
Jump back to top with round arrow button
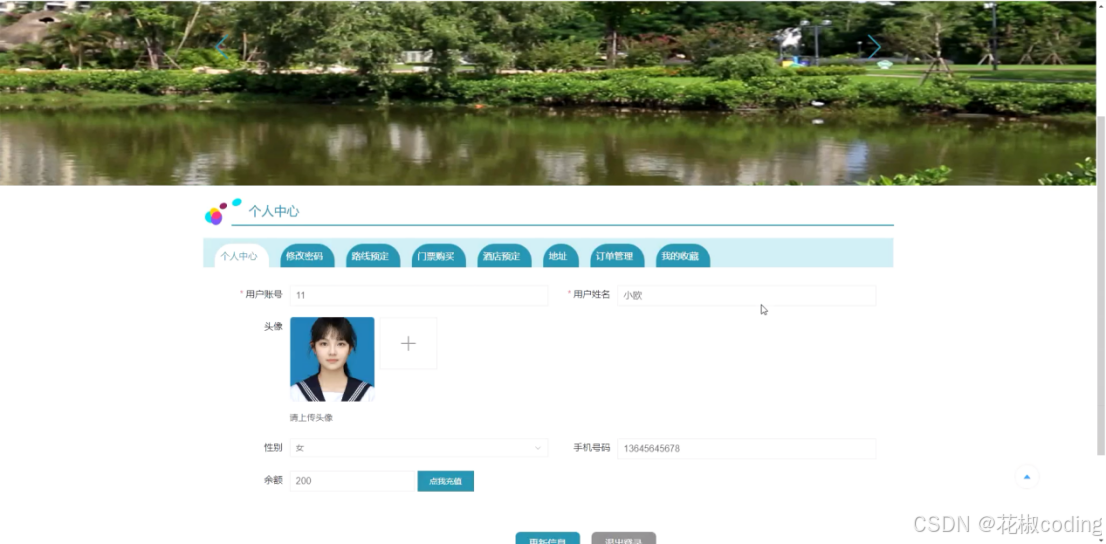click(x=1027, y=477)
